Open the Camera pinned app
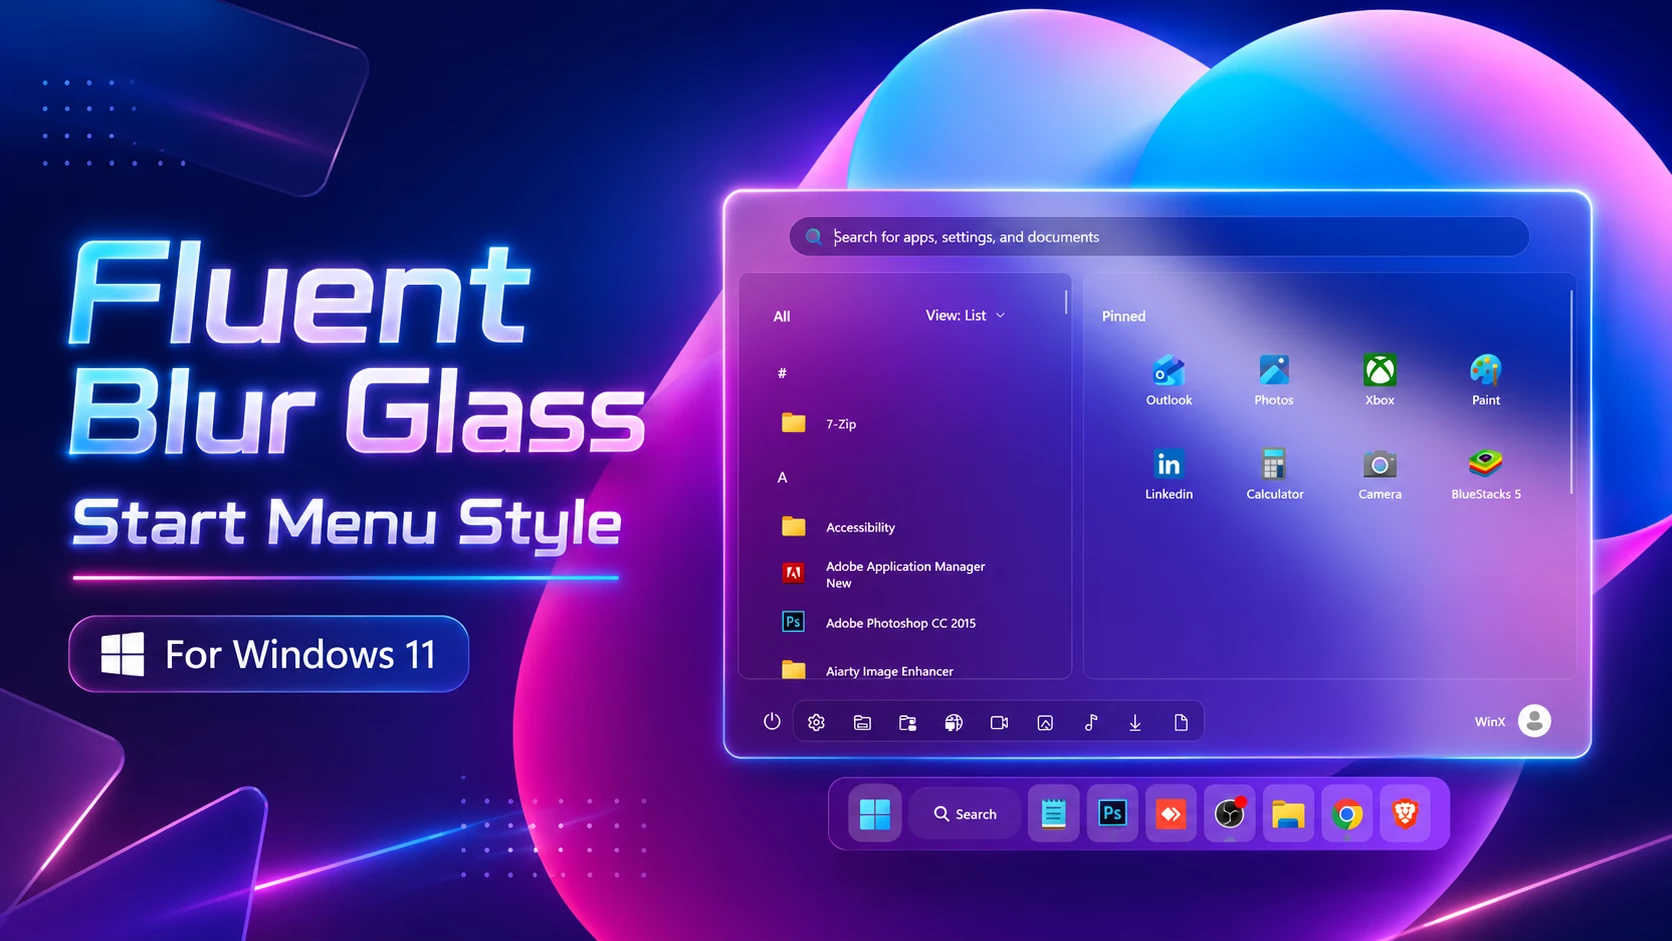 (x=1380, y=474)
